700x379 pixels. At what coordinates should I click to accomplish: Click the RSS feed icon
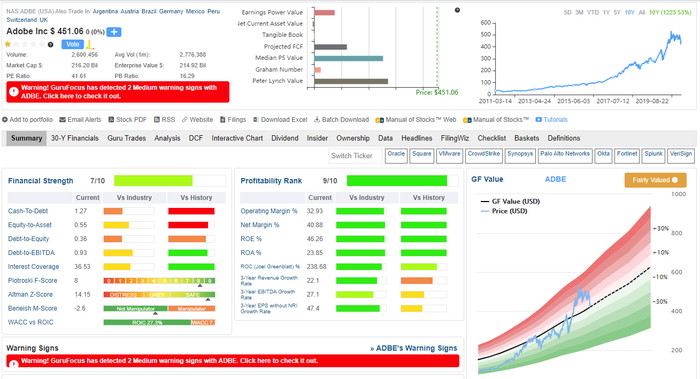coord(157,120)
